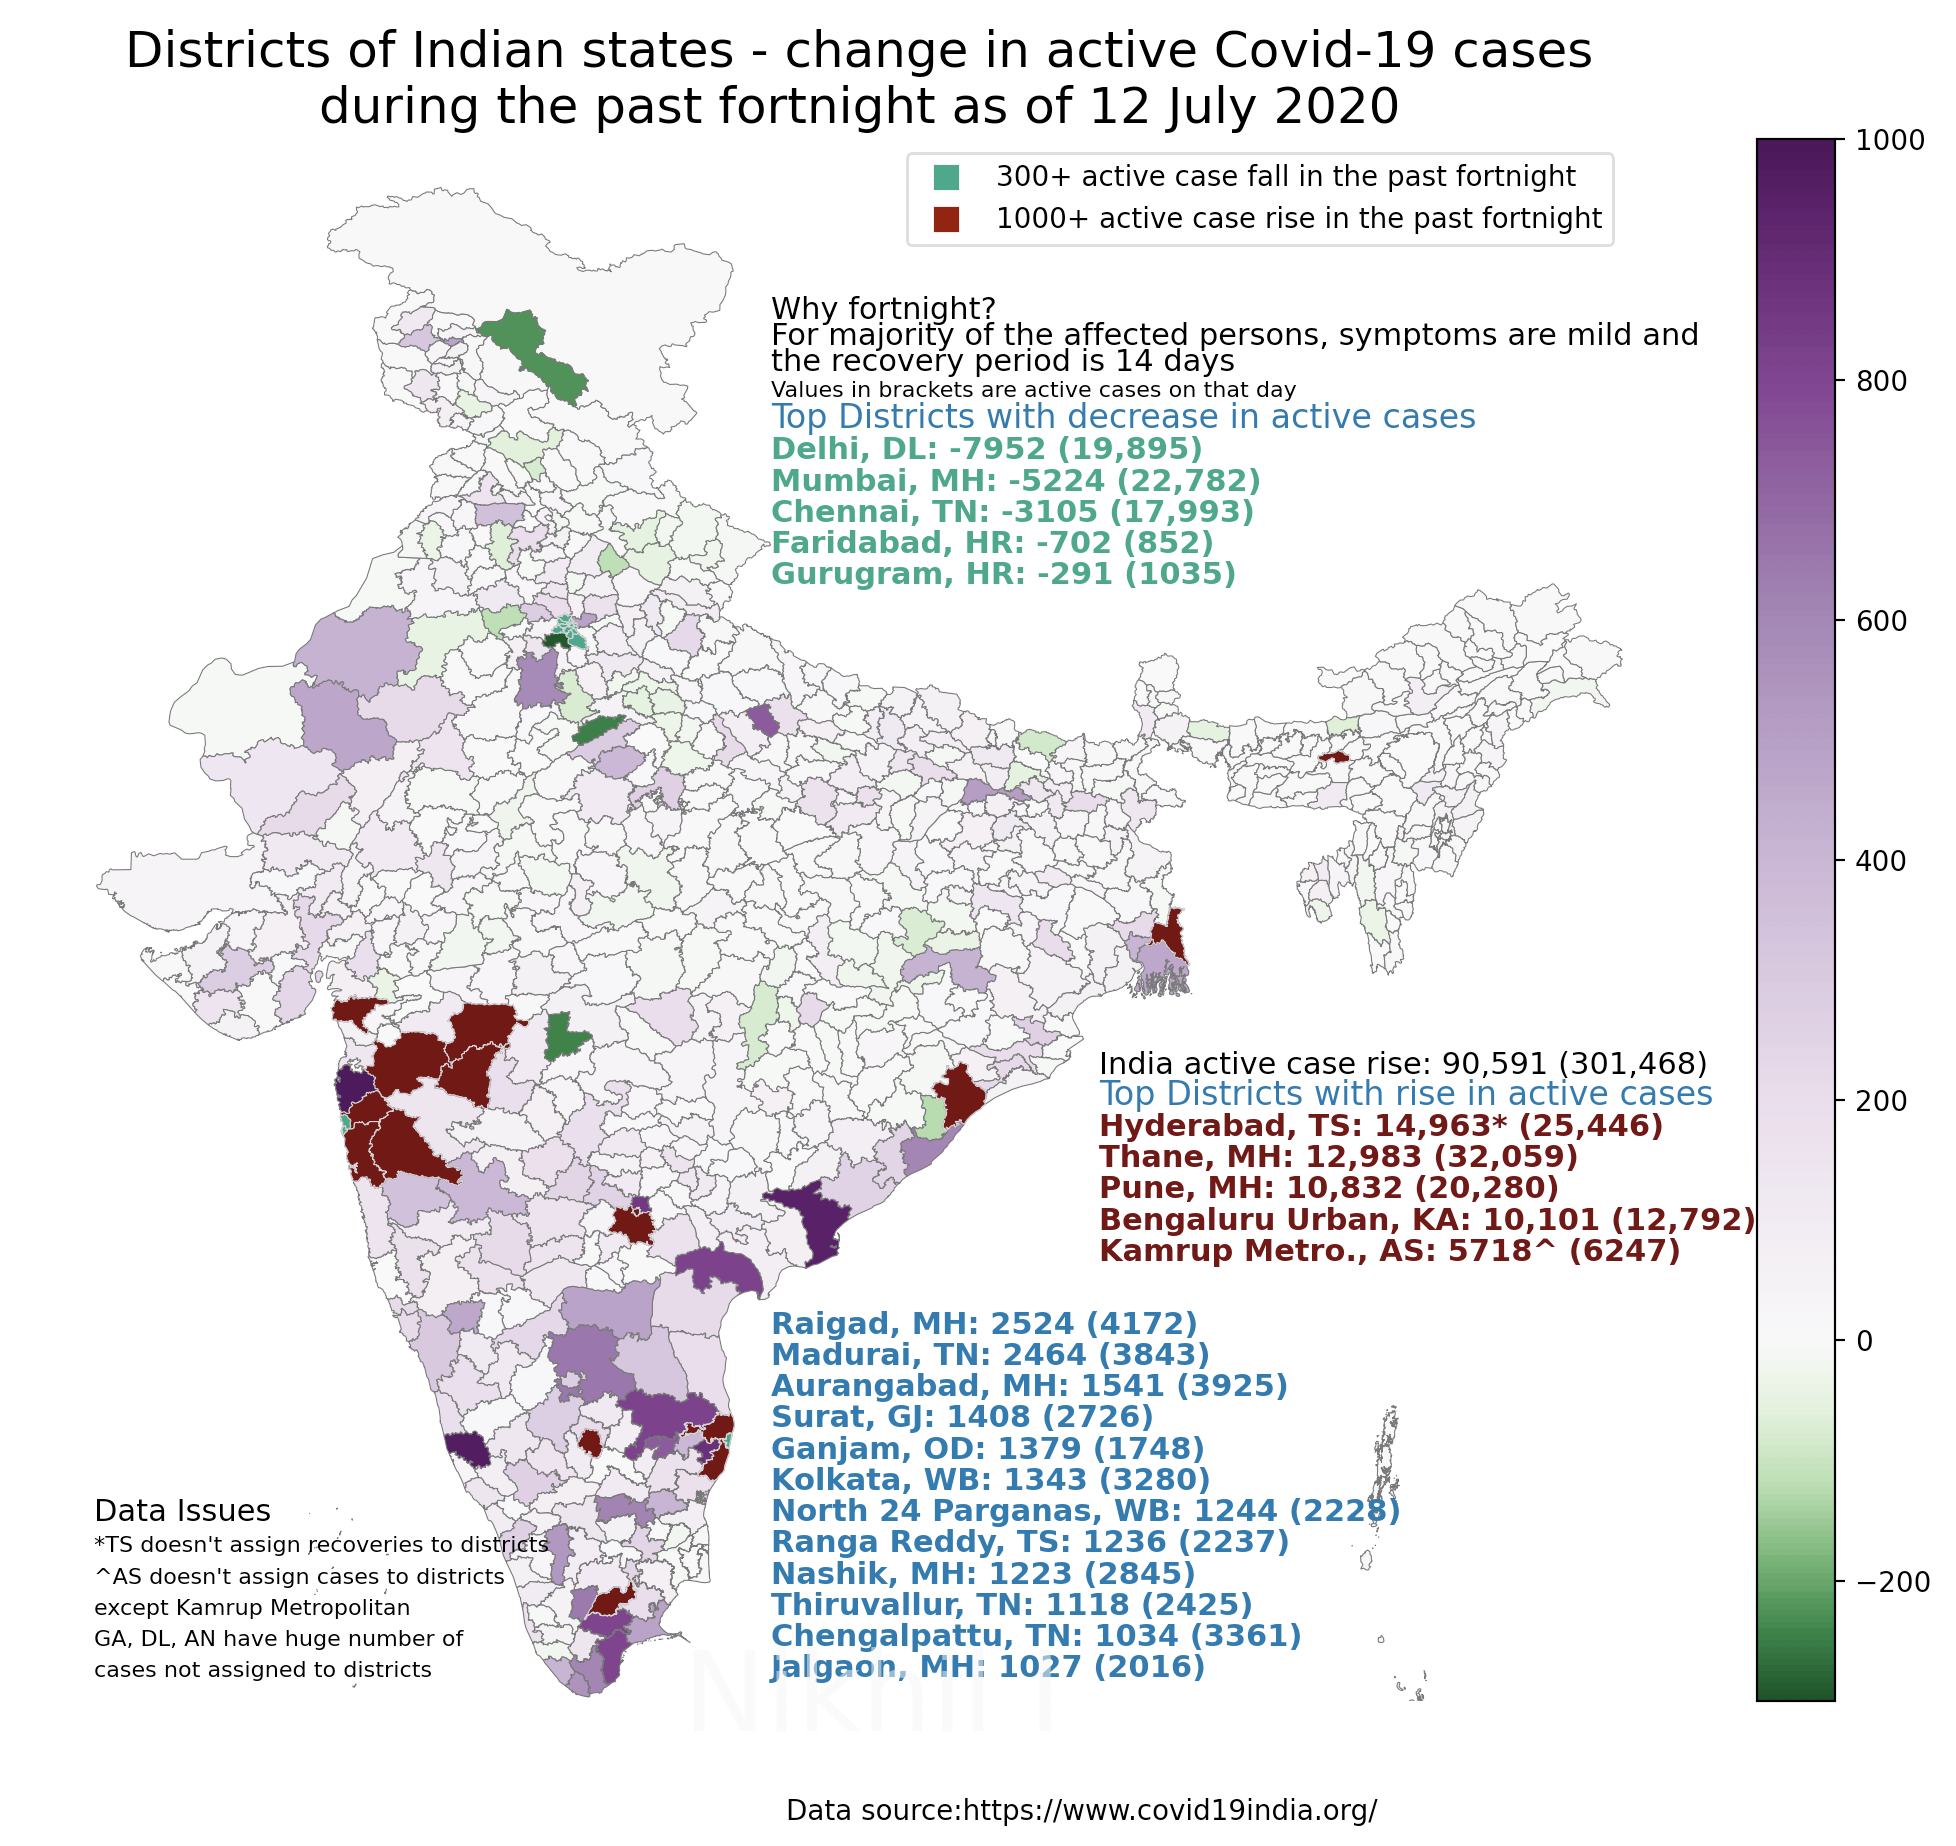1956x1846 pixels.
Task: Click the entry 'Ganjam, OD: 1379 (1748)'
Action: pos(988,1449)
